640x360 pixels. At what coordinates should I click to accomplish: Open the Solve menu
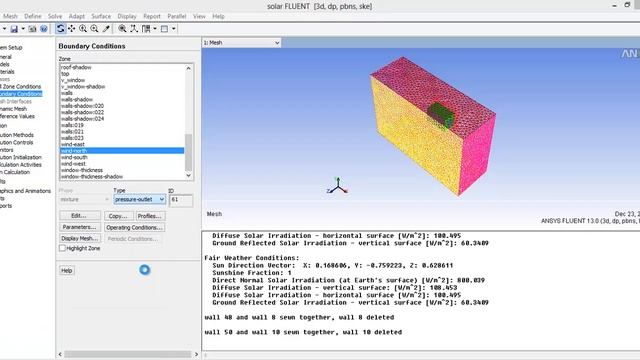55,16
